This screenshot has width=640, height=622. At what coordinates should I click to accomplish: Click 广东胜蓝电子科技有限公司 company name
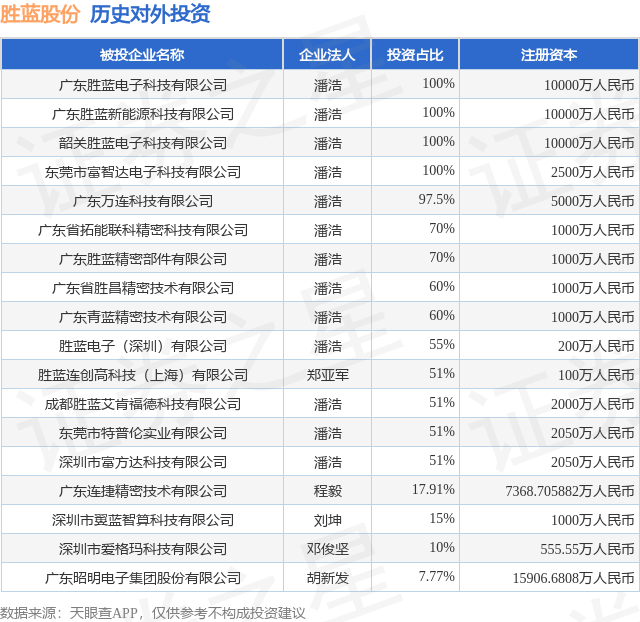[142, 85]
